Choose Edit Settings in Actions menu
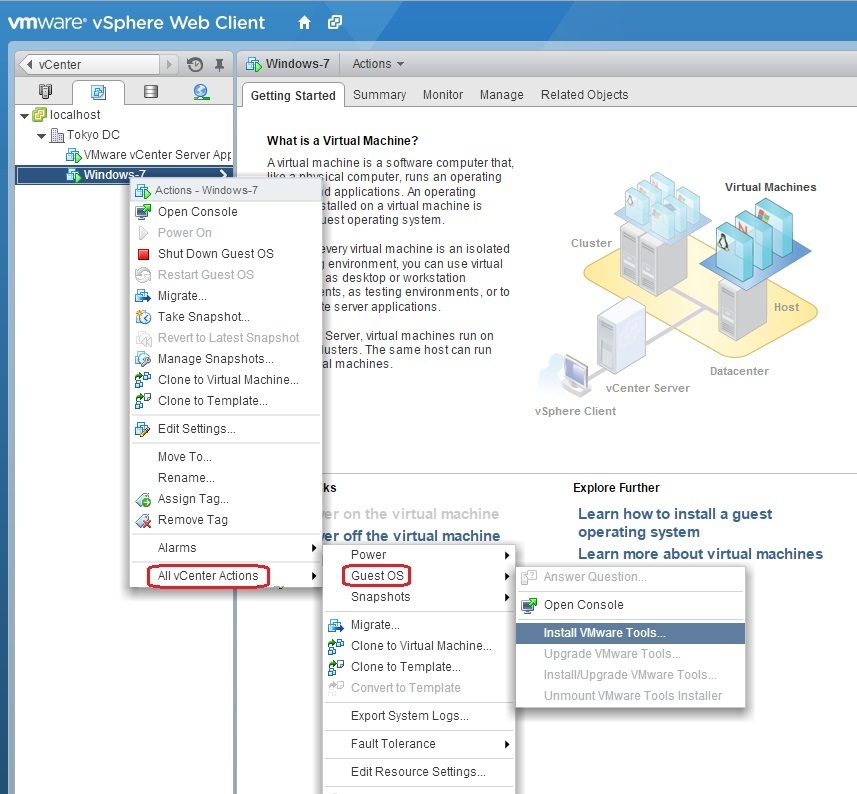This screenshot has width=857, height=794. pos(226,430)
